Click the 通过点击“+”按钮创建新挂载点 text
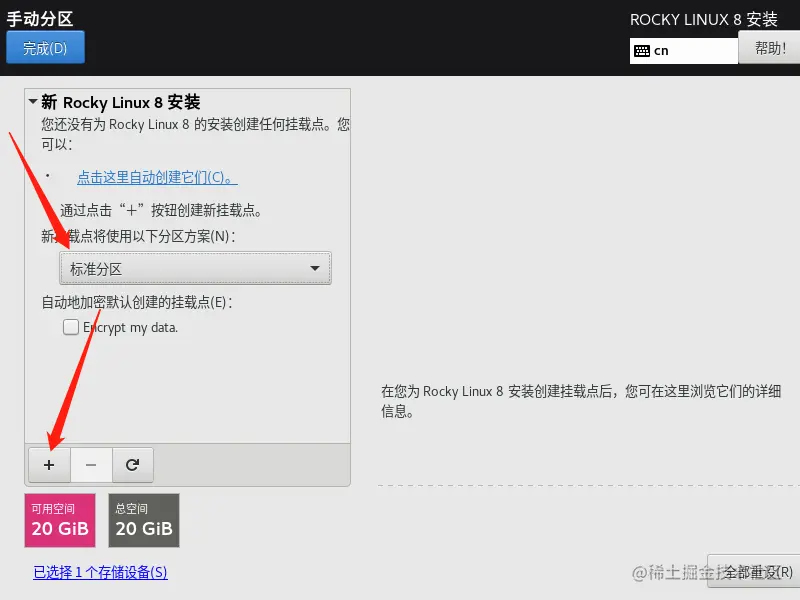 point(161,210)
